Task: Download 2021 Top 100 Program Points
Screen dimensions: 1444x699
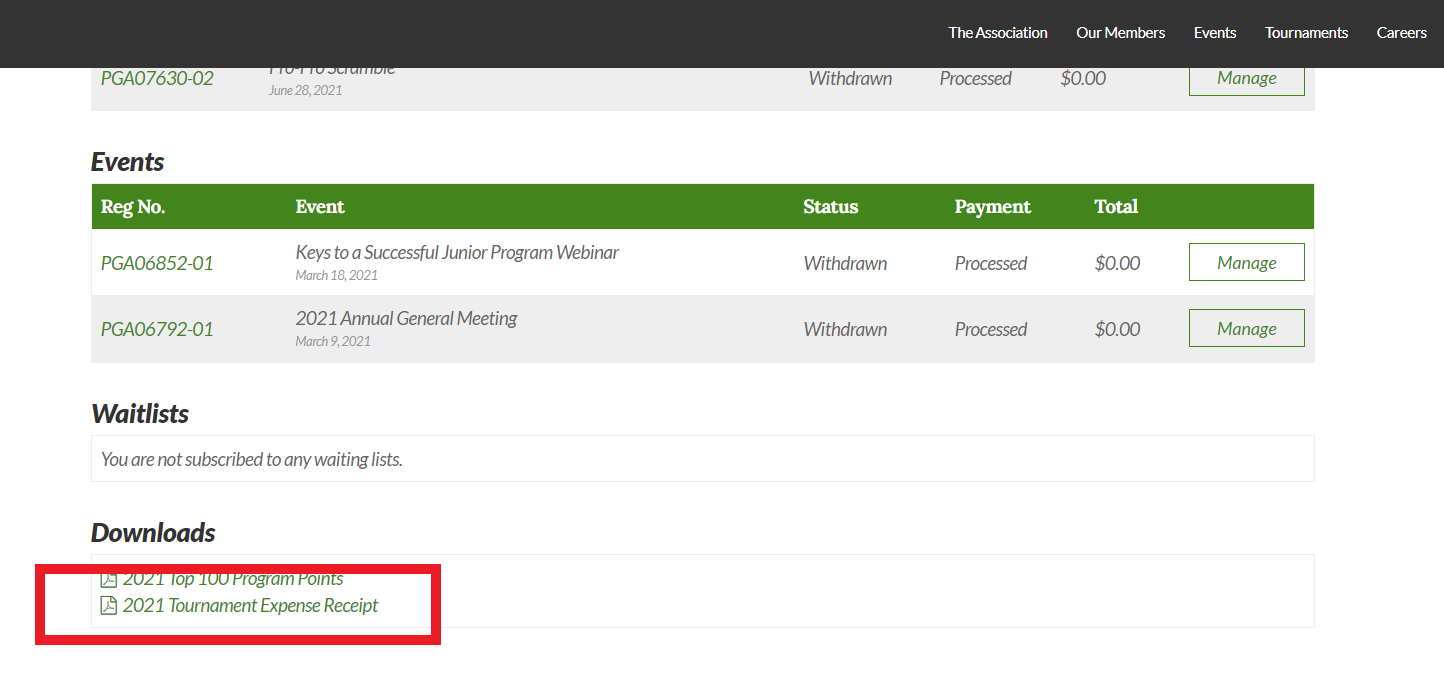Action: tap(233, 580)
